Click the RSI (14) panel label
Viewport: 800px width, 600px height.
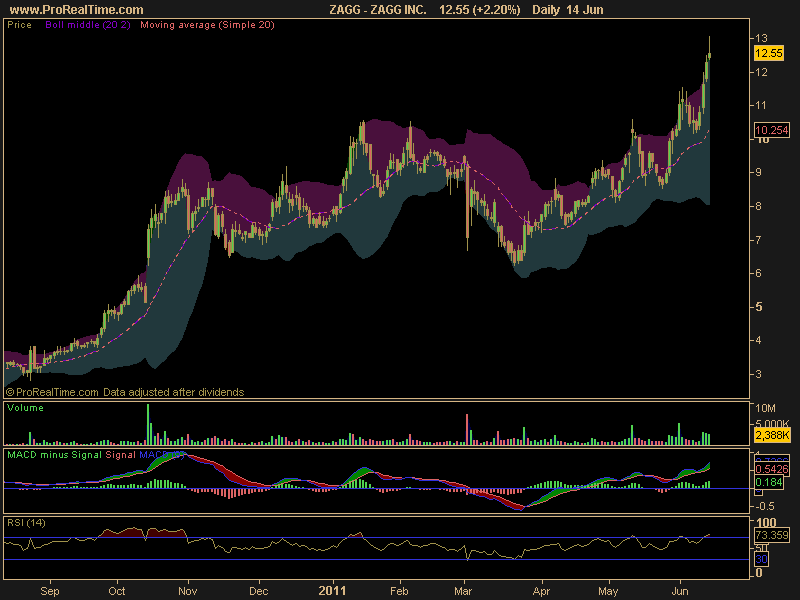click(x=26, y=523)
